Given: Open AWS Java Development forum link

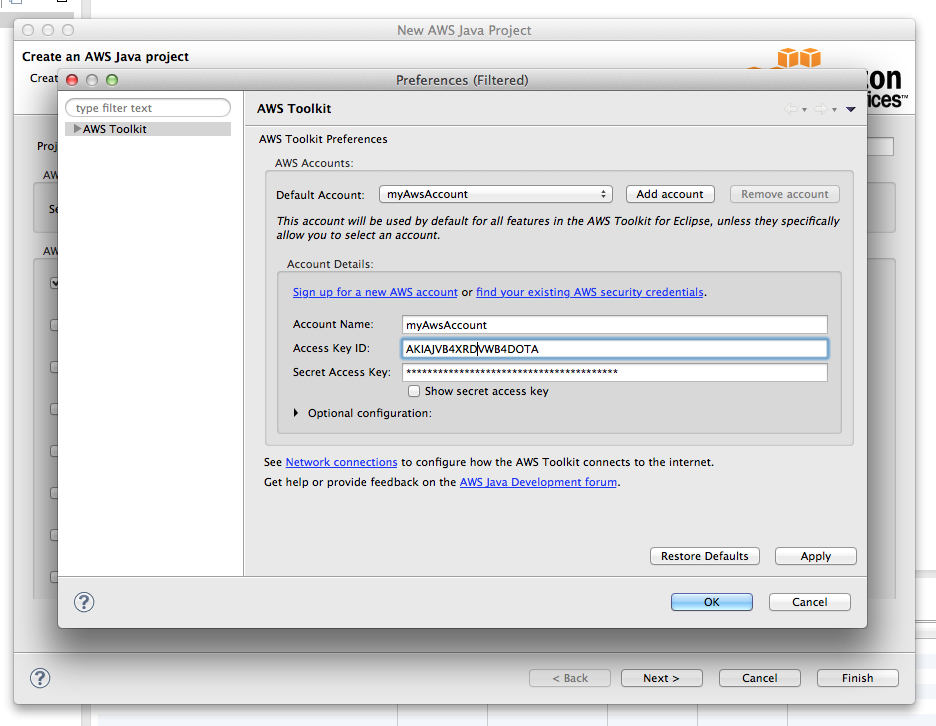Looking at the screenshot, I should (538, 482).
